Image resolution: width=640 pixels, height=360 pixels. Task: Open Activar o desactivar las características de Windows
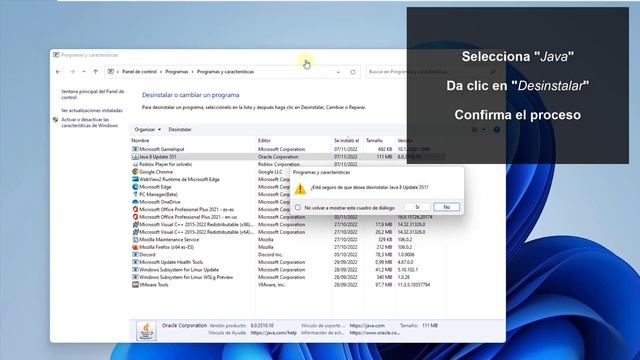pyautogui.click(x=89, y=122)
